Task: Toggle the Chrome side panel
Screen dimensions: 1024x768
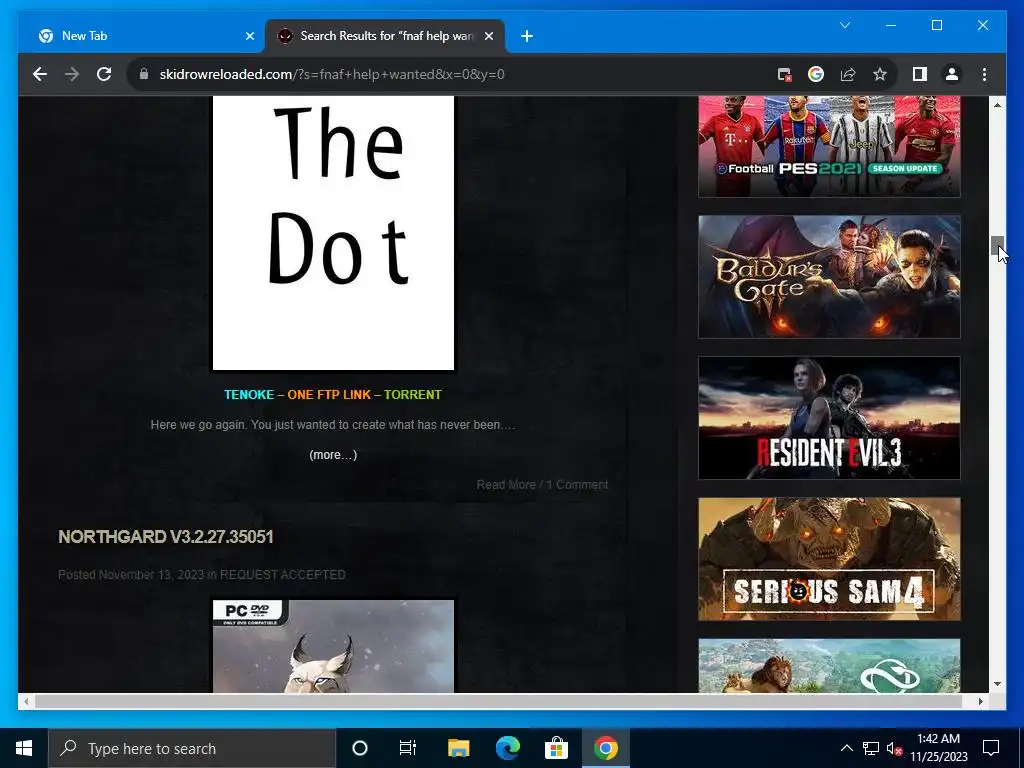Action: (920, 74)
